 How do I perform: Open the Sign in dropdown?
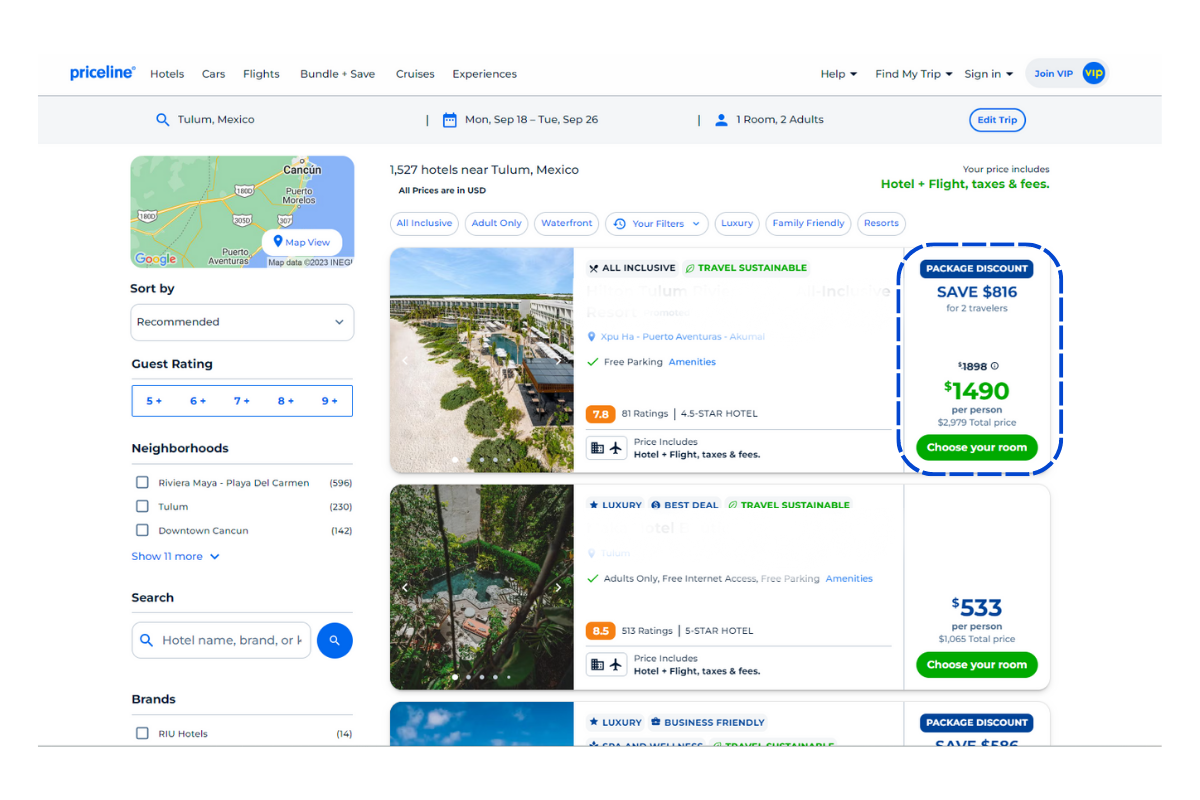point(988,74)
